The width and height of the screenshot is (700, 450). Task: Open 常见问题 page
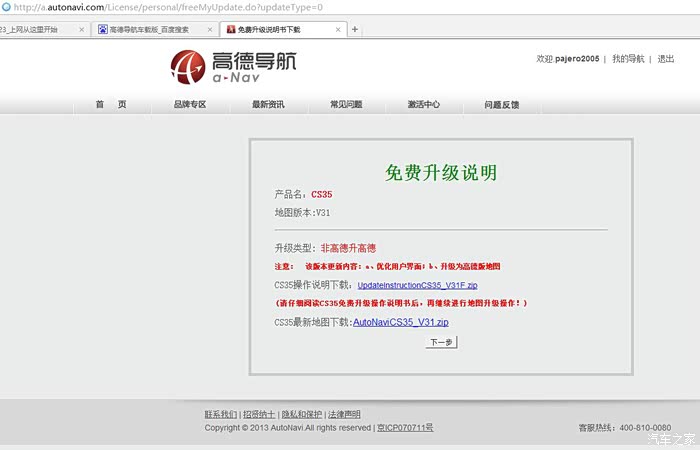(x=346, y=104)
